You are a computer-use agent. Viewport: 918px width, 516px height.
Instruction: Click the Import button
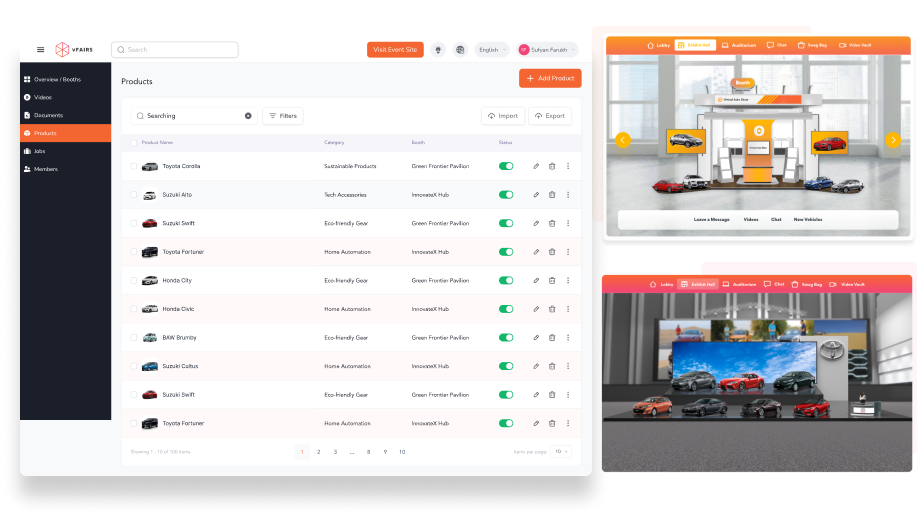click(503, 116)
